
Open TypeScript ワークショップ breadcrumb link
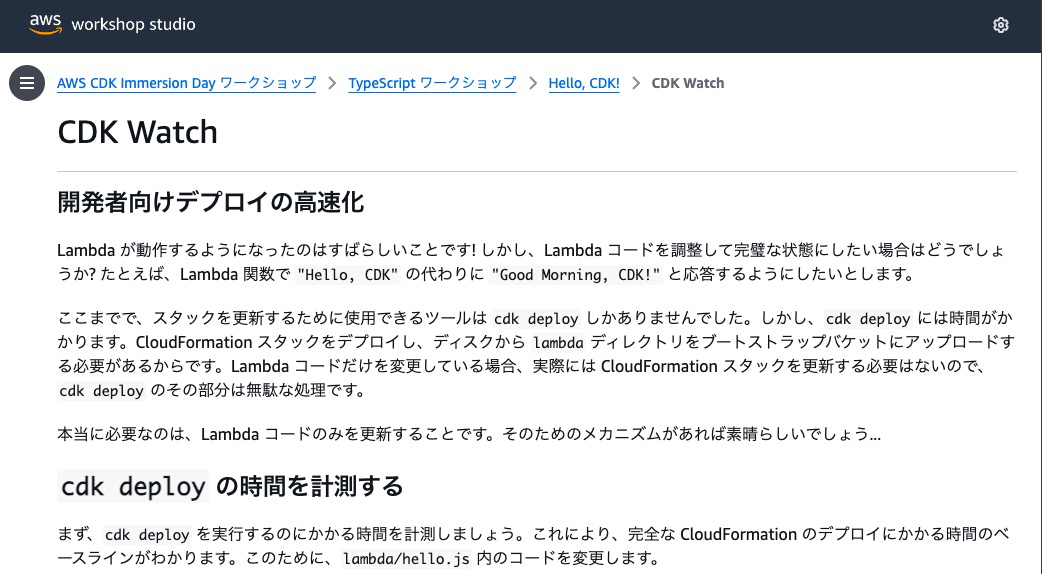coord(432,83)
